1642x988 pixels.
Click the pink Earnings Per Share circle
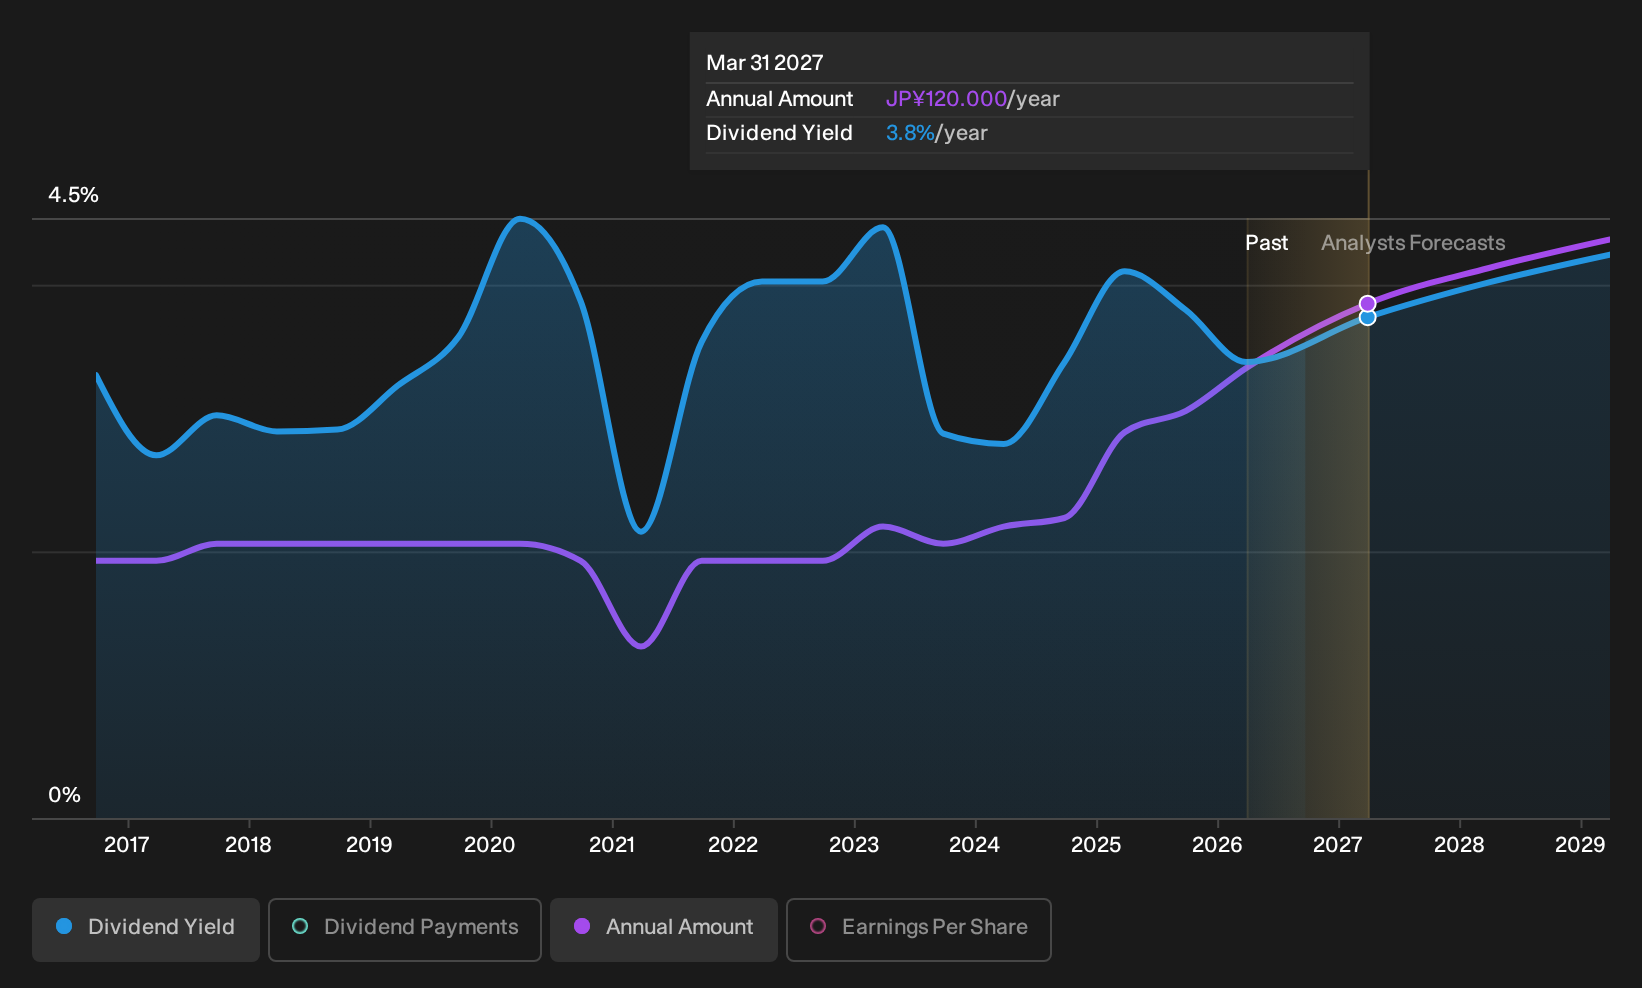[818, 927]
